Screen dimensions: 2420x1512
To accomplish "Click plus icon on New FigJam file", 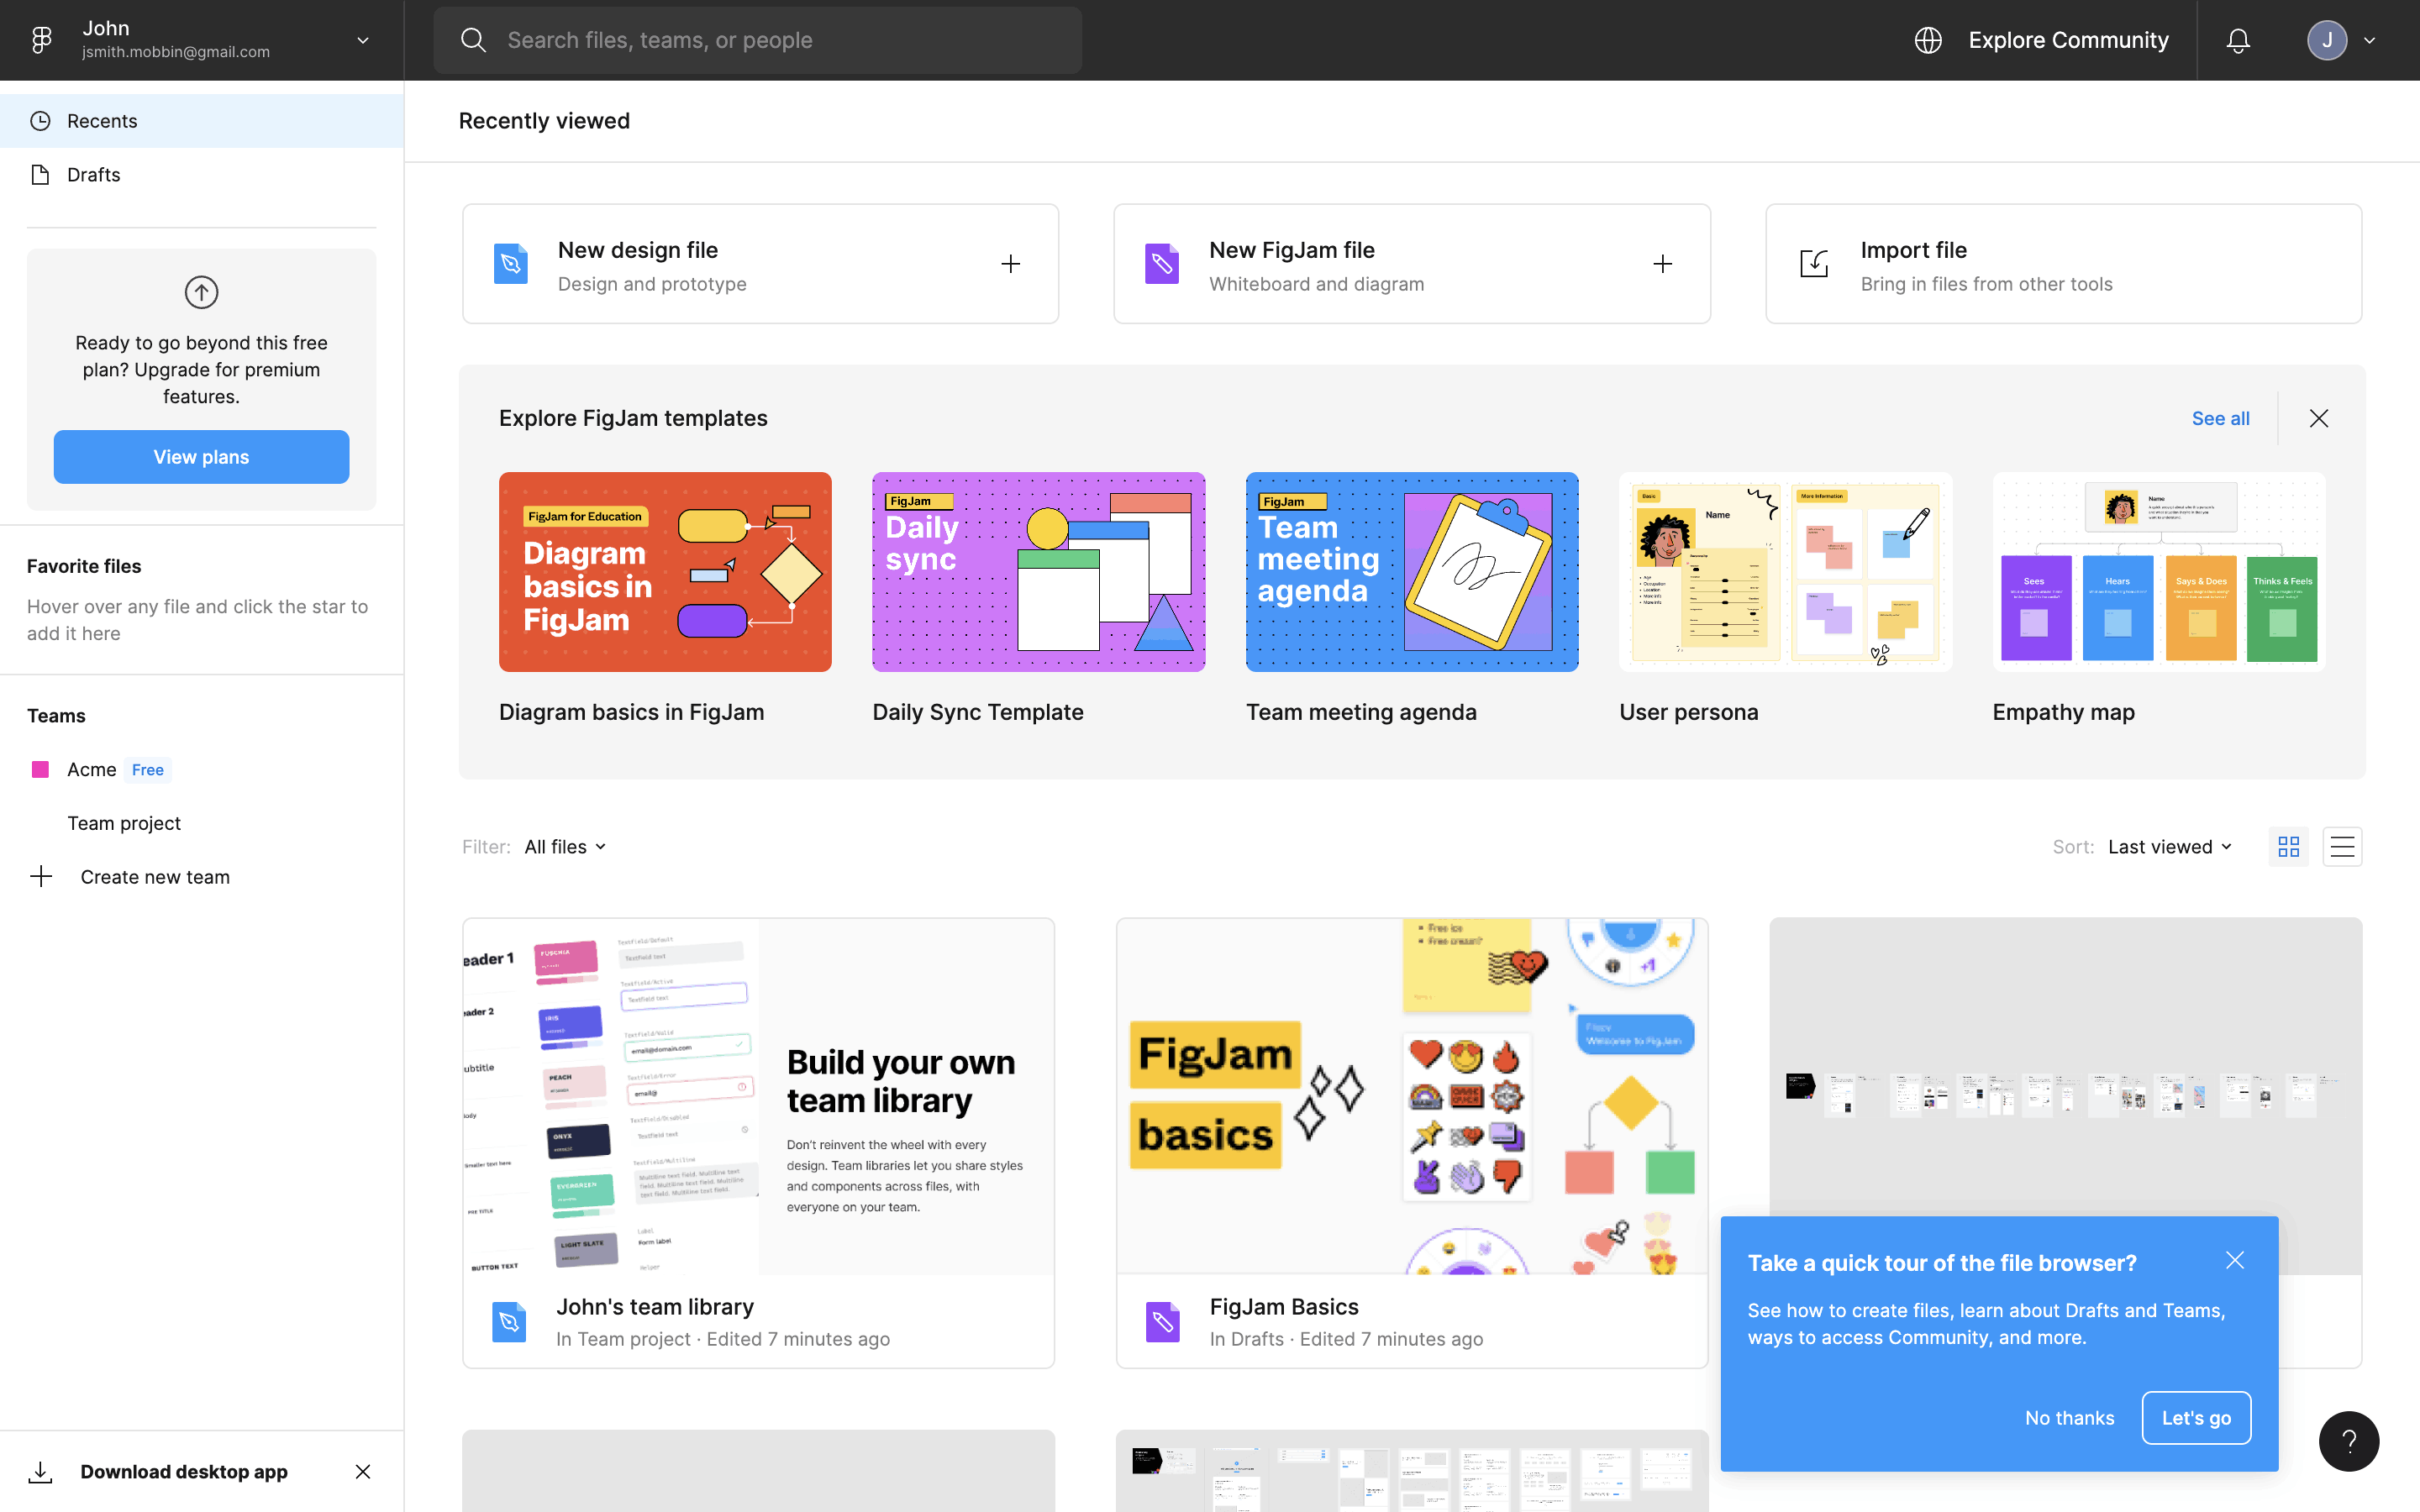I will 1662,264.
